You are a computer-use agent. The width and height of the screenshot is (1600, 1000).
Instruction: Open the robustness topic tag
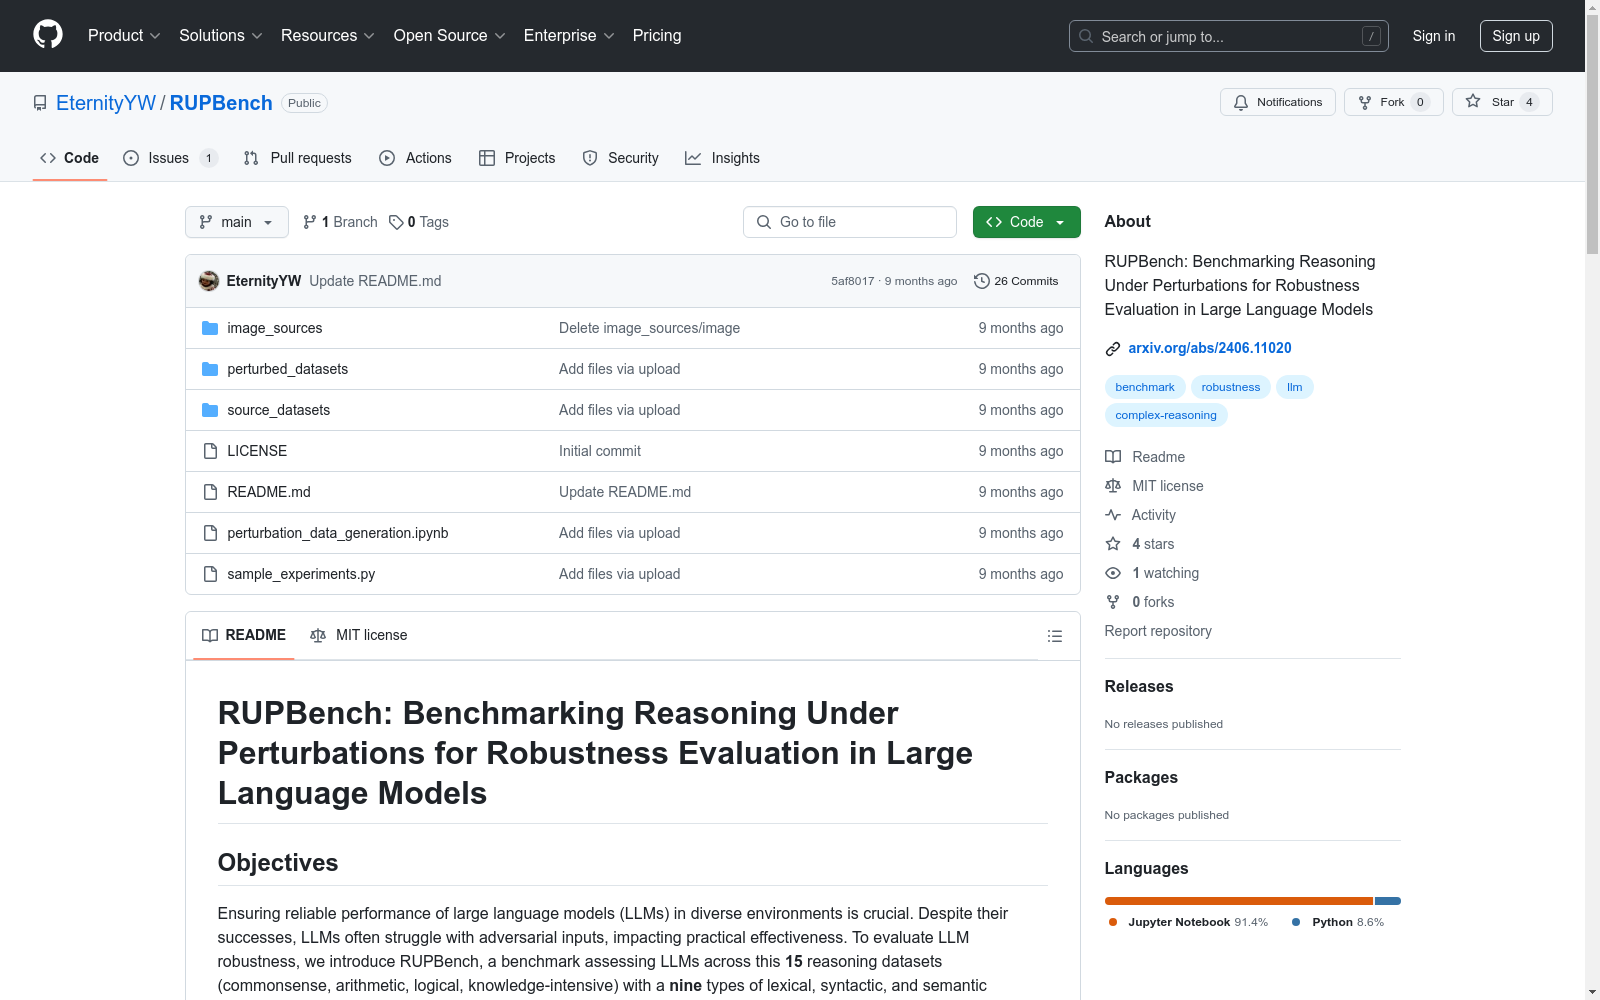(x=1231, y=387)
